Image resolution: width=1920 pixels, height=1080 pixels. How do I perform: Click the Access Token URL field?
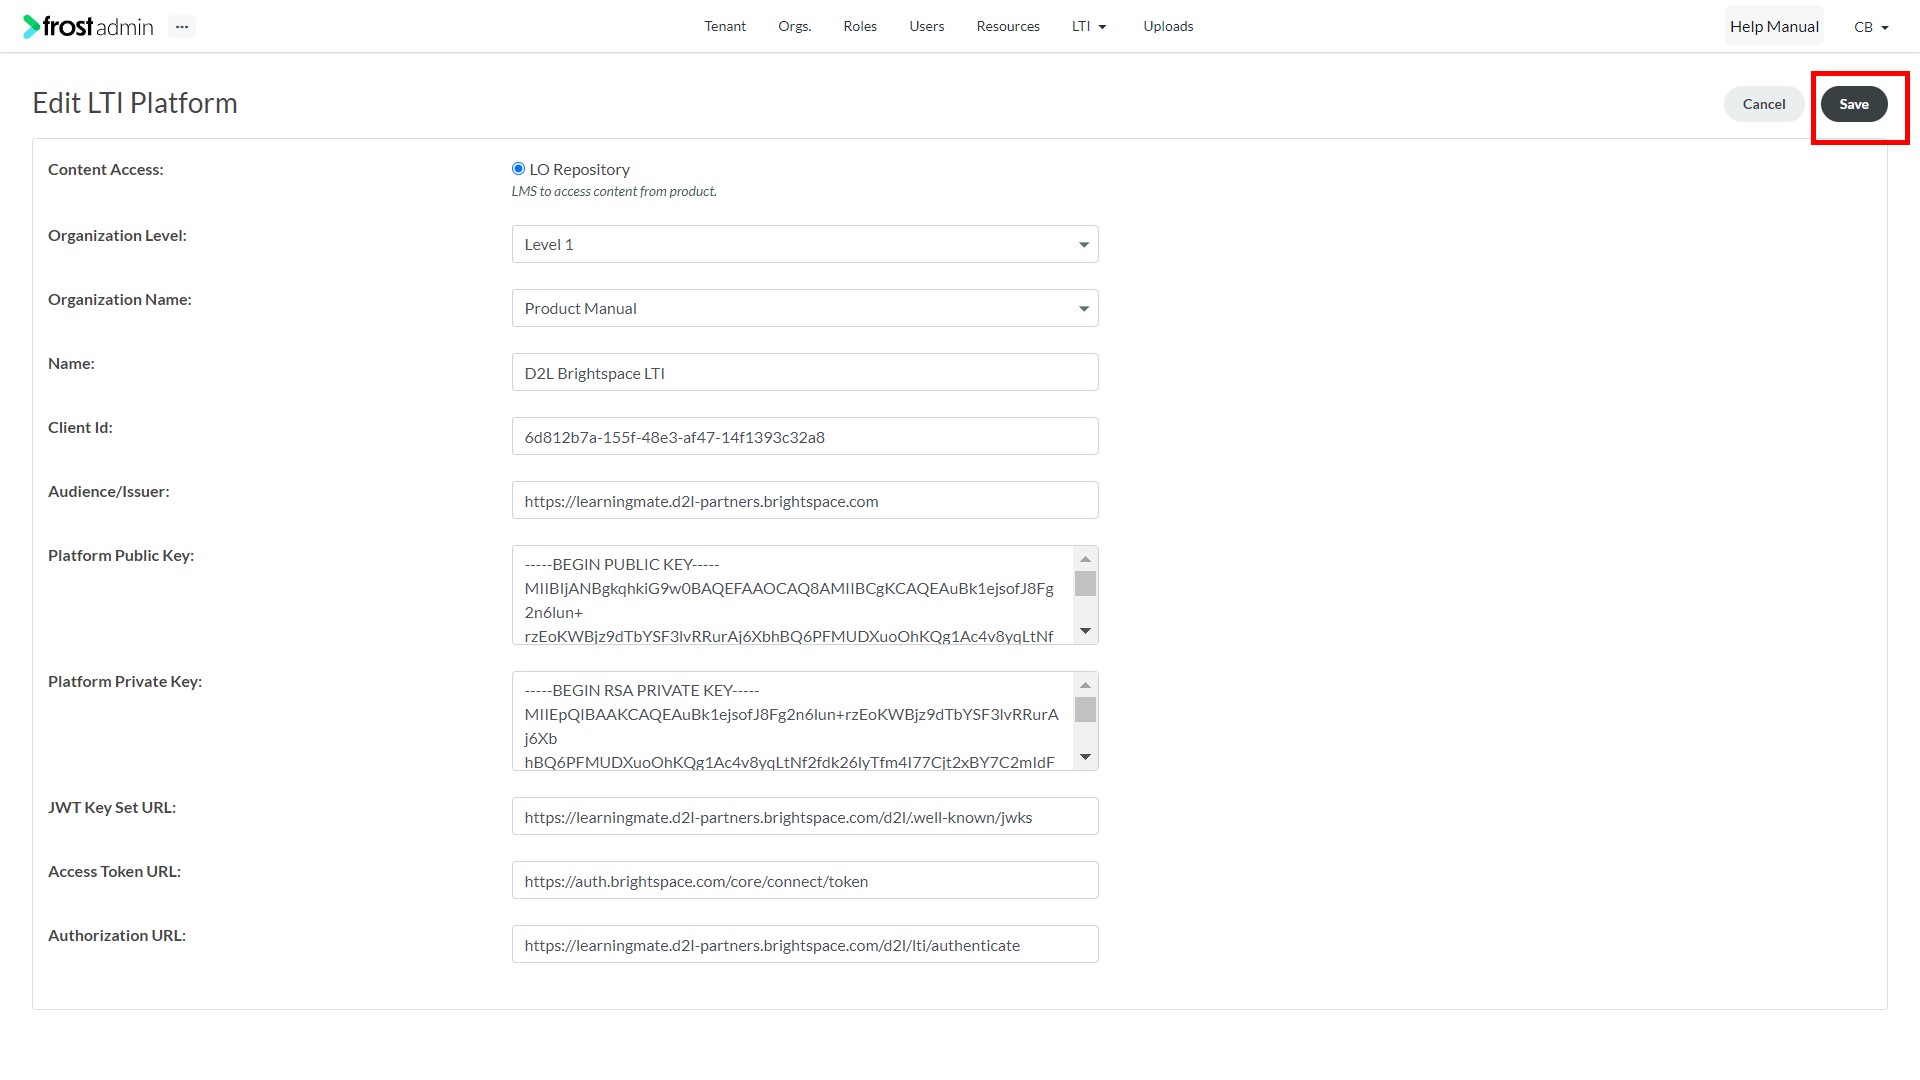click(805, 880)
